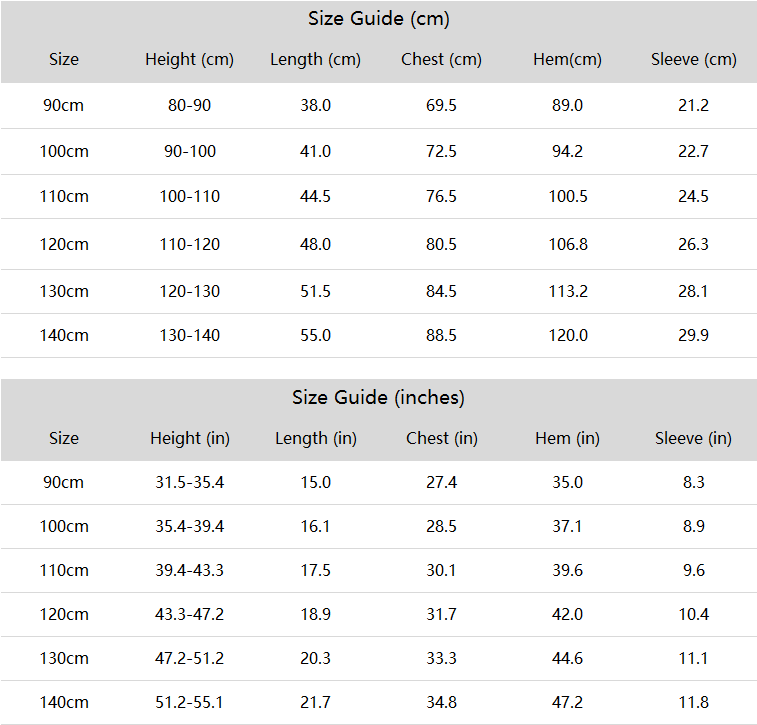Viewport: 757px width, 725px height.
Task: Click the 18.9 length value
Action: tap(315, 614)
